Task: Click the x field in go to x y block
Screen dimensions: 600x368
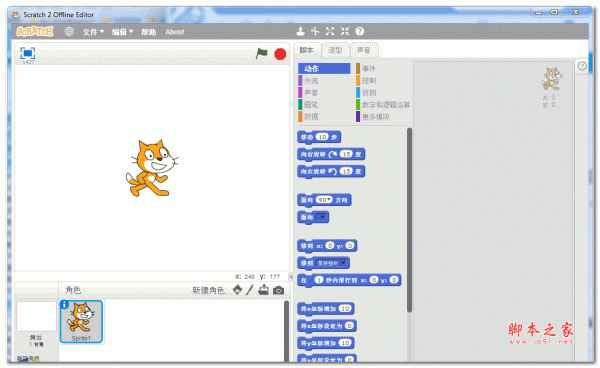Action: pos(330,246)
